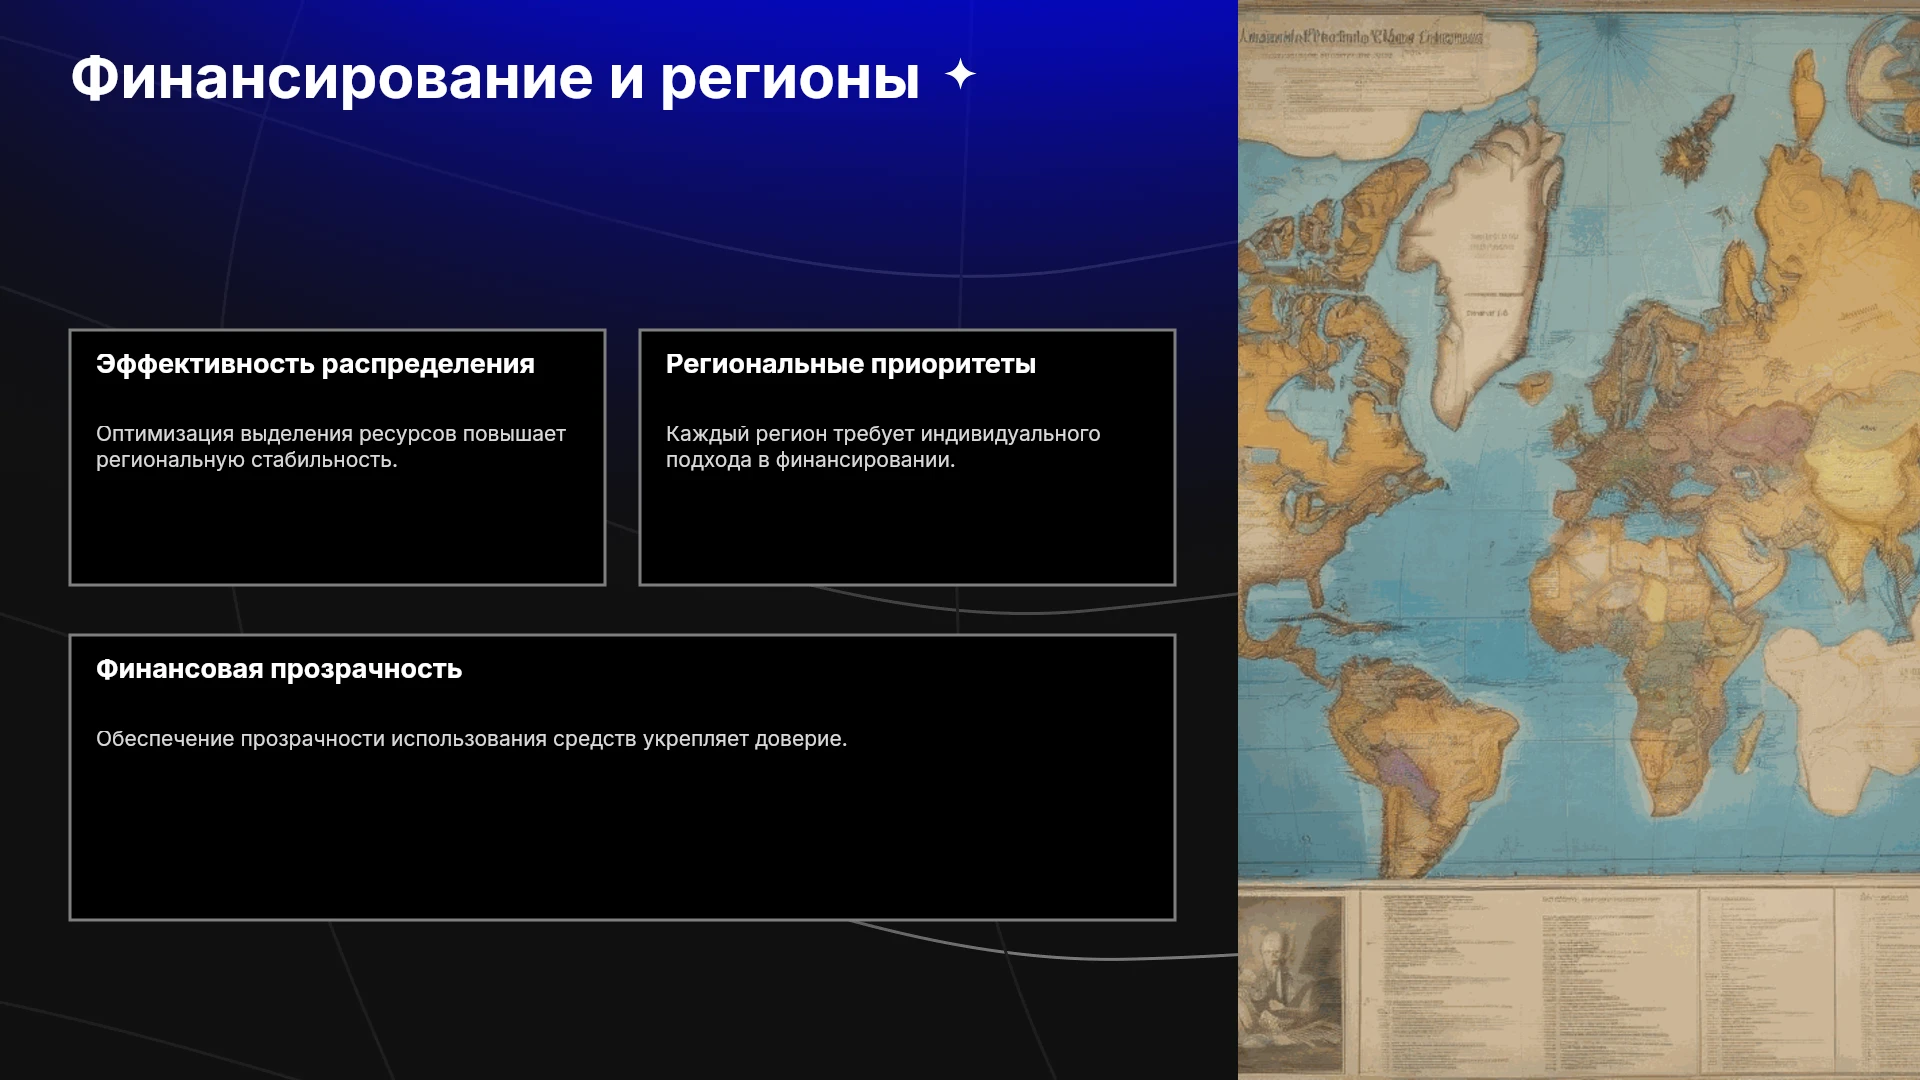Viewport: 1920px width, 1080px height.
Task: Click the sparkle star icon beside the title
Action: click(960, 74)
